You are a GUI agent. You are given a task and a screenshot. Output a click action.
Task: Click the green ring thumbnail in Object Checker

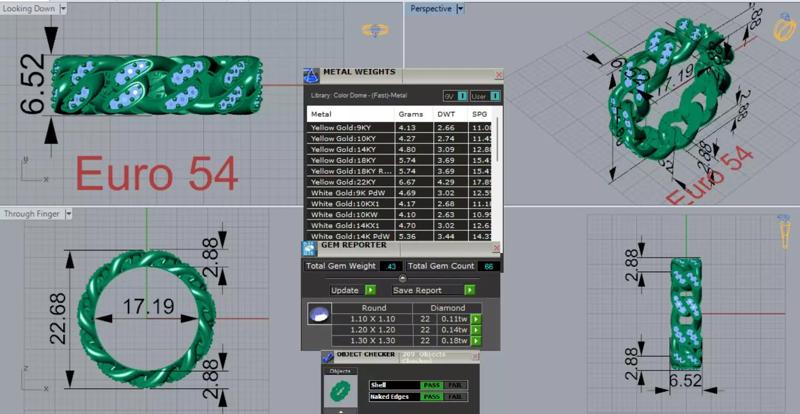tap(340, 392)
